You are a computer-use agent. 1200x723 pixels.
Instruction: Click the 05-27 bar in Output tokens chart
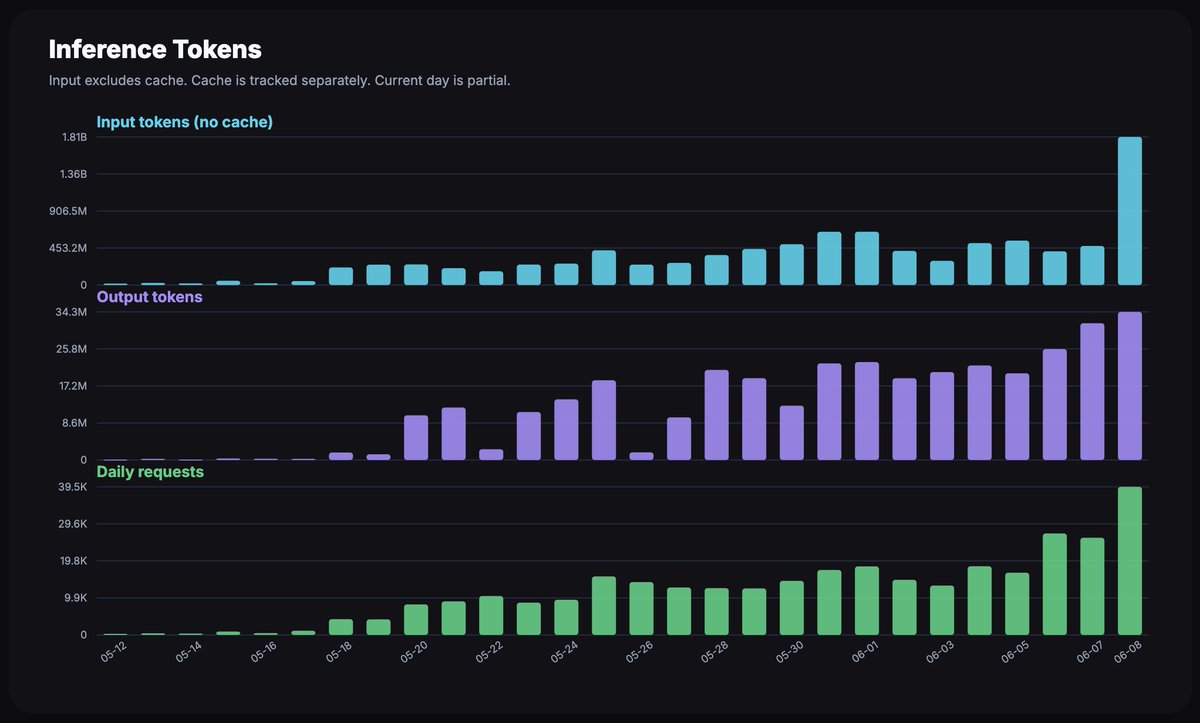679,439
